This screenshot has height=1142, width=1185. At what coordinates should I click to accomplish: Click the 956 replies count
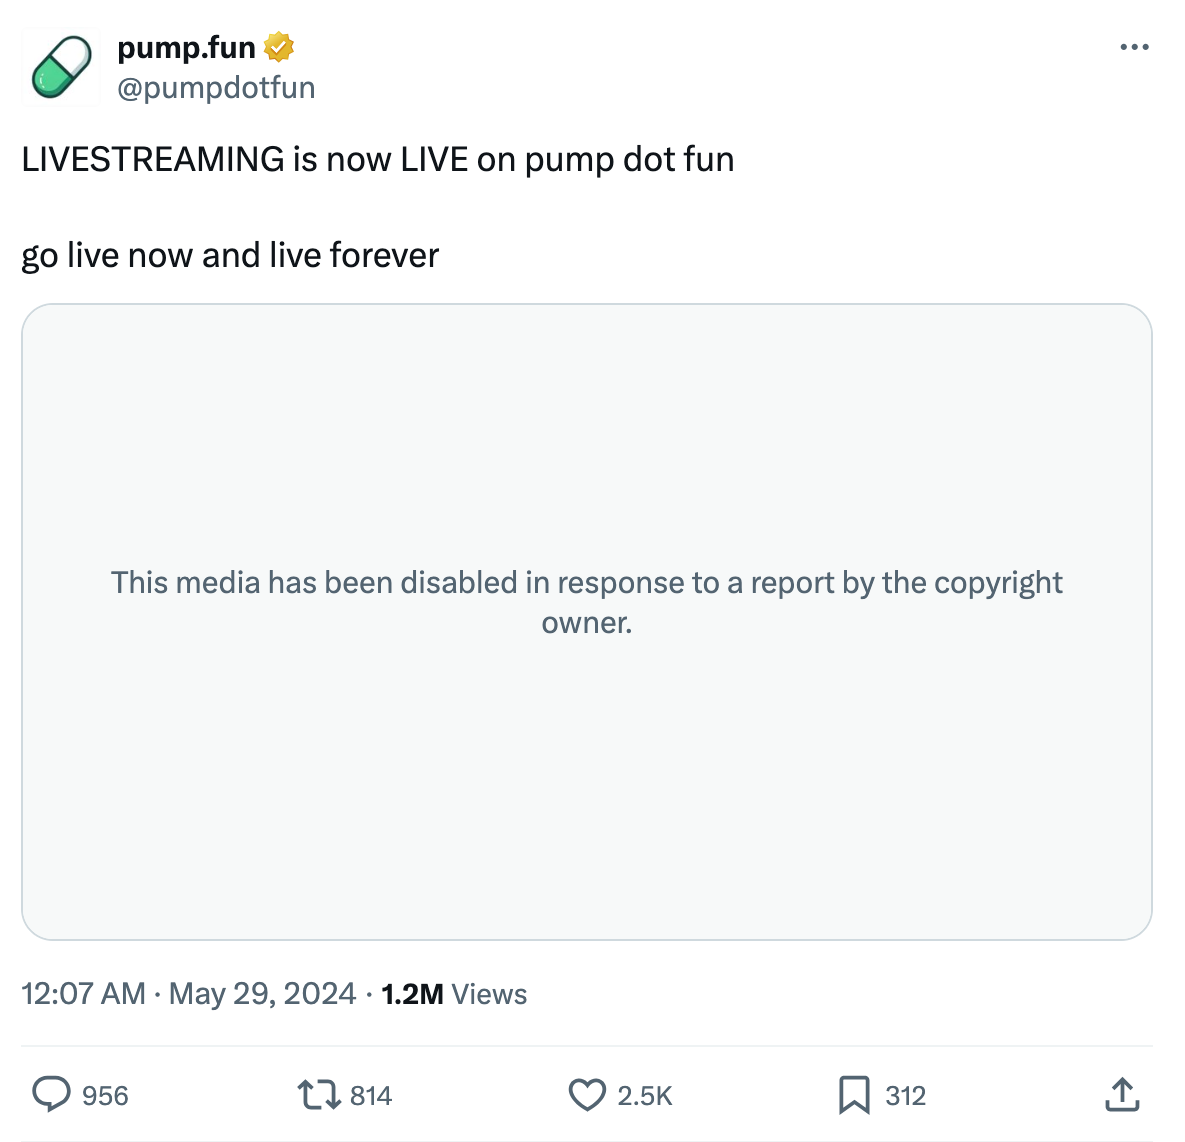pos(105,1096)
